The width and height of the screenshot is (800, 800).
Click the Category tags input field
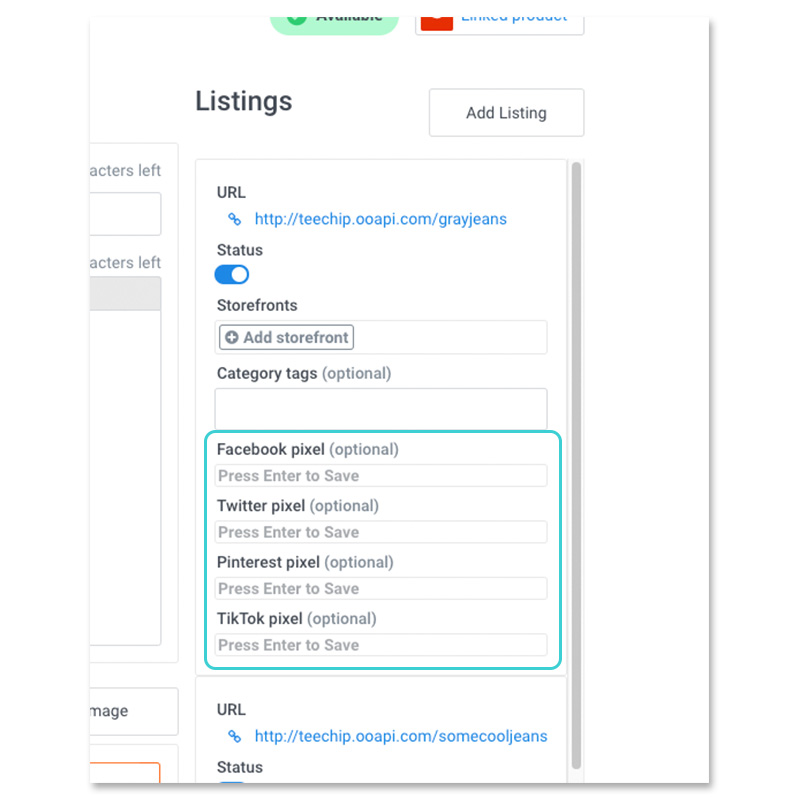[x=381, y=408]
